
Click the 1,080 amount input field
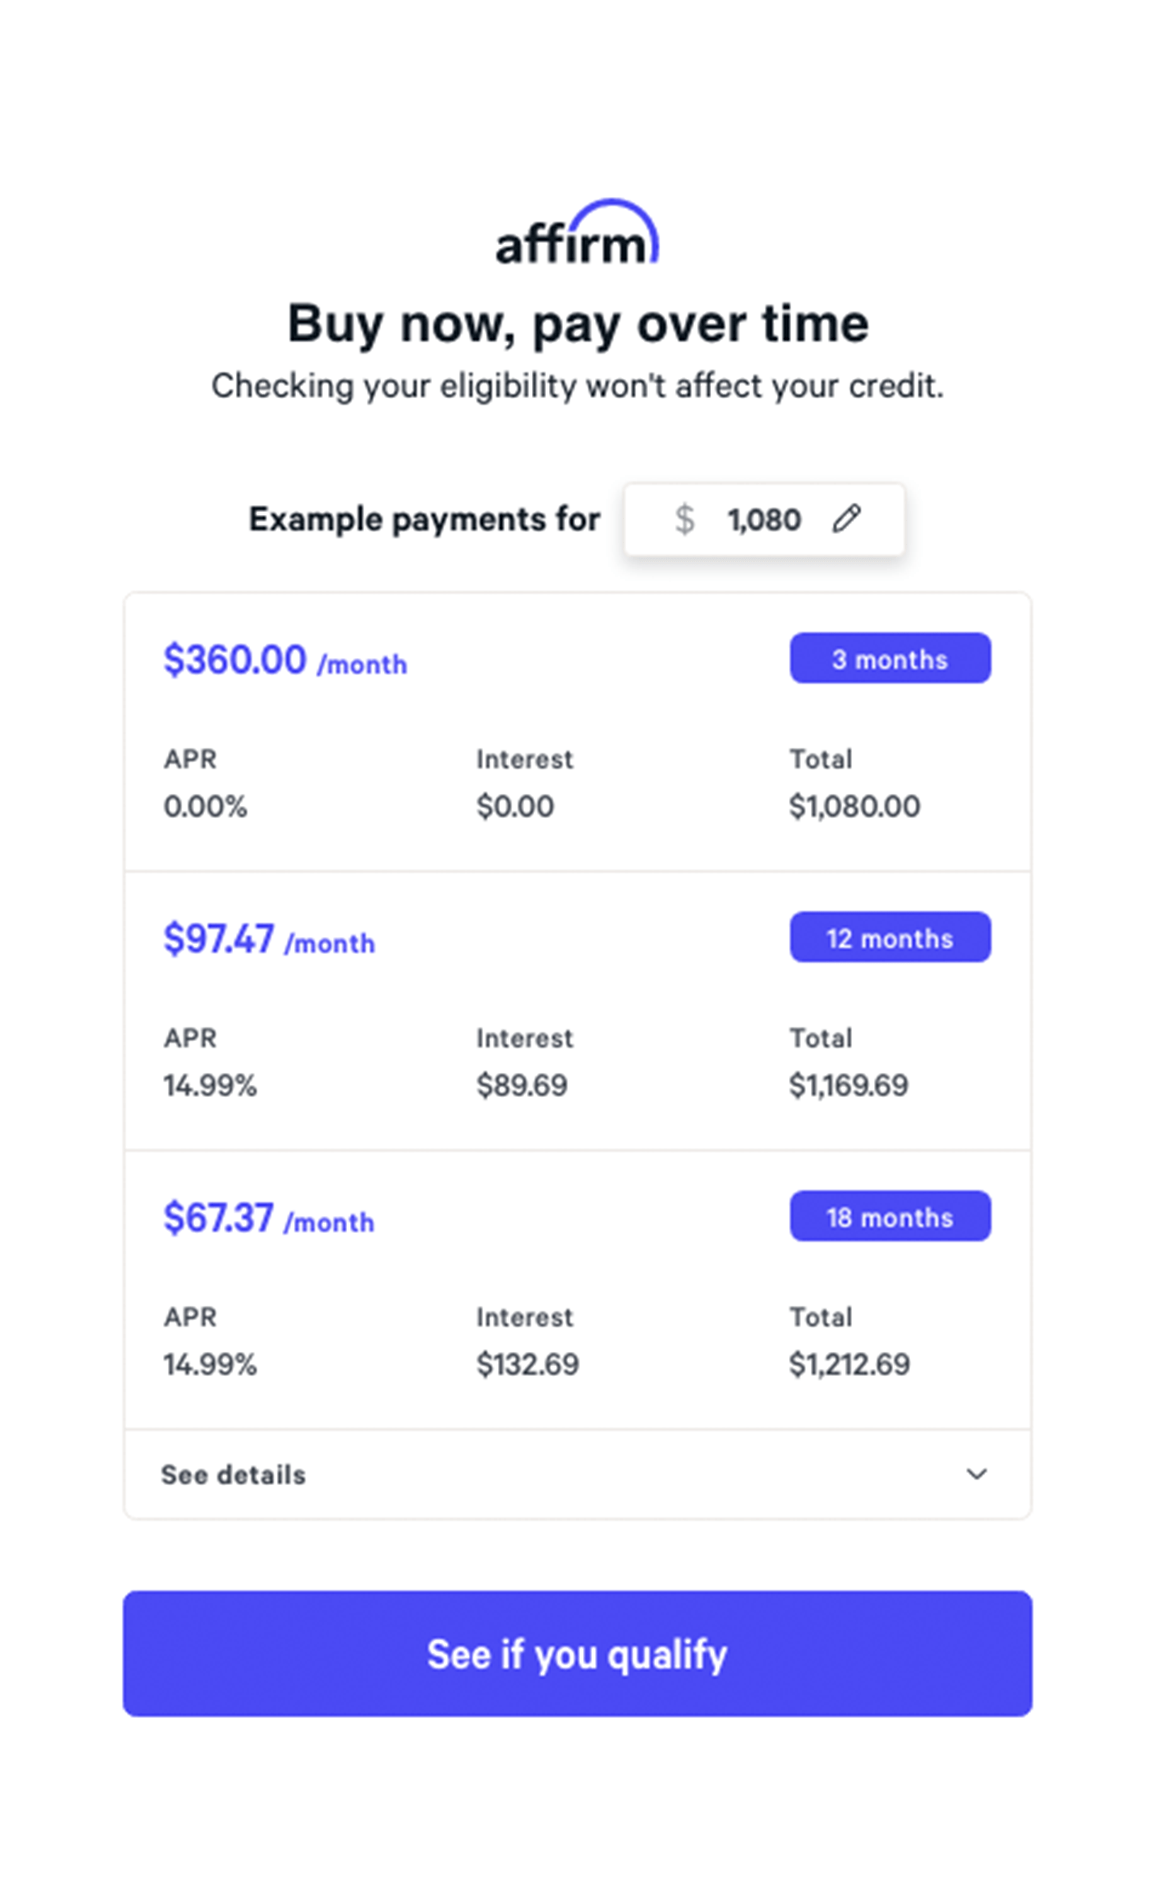coord(764,519)
